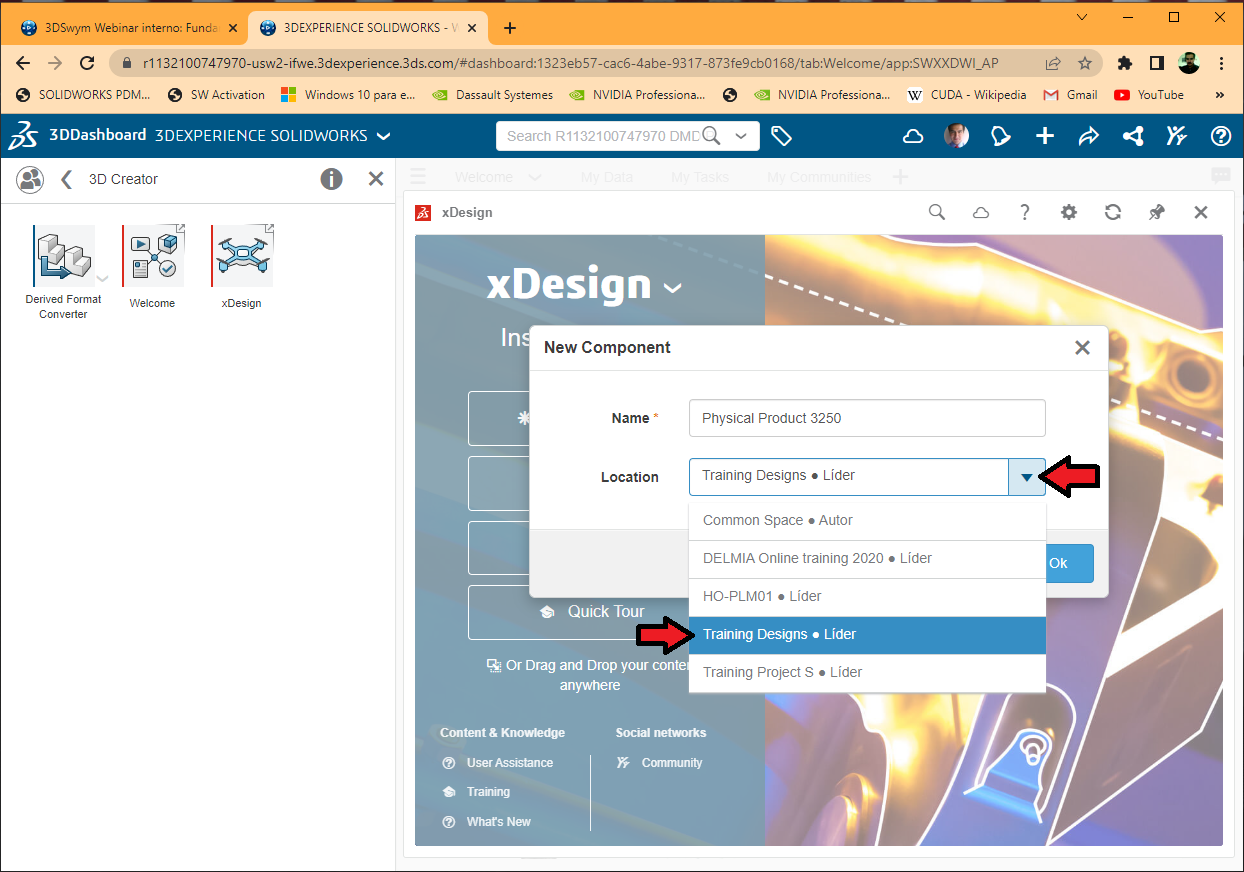Click the Name input field
The width and height of the screenshot is (1244, 872).
point(867,418)
